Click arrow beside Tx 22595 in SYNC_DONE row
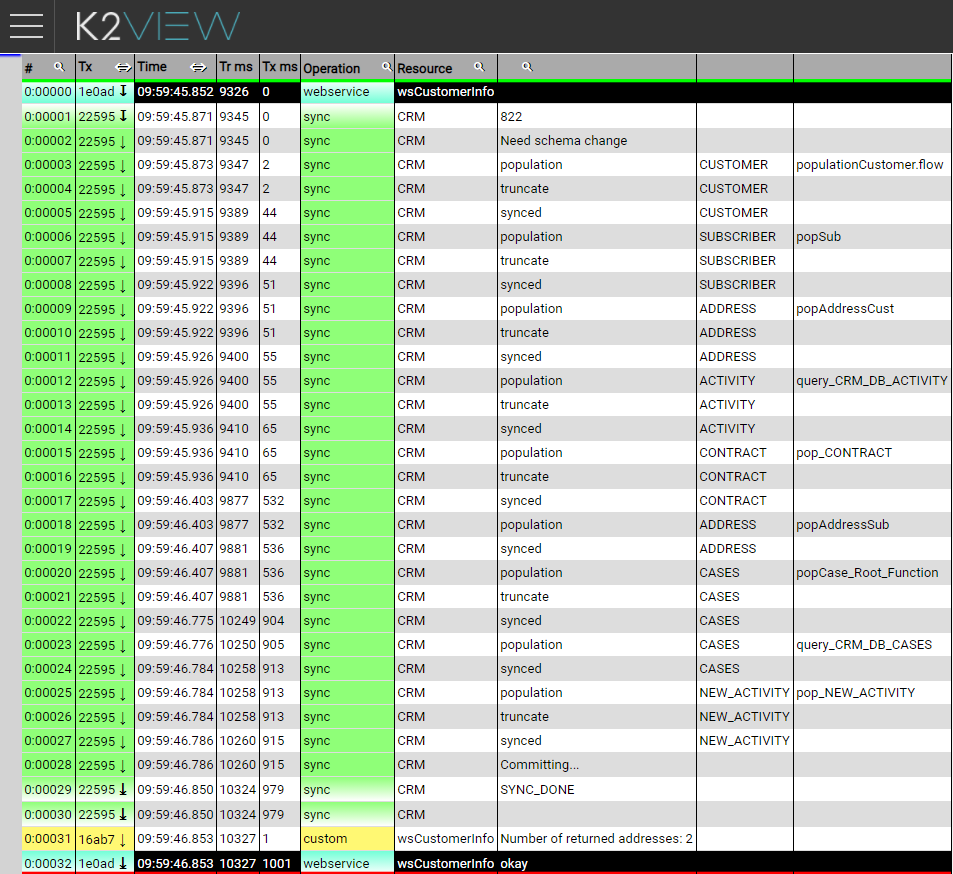Screen dimensions: 953x874 (123, 789)
